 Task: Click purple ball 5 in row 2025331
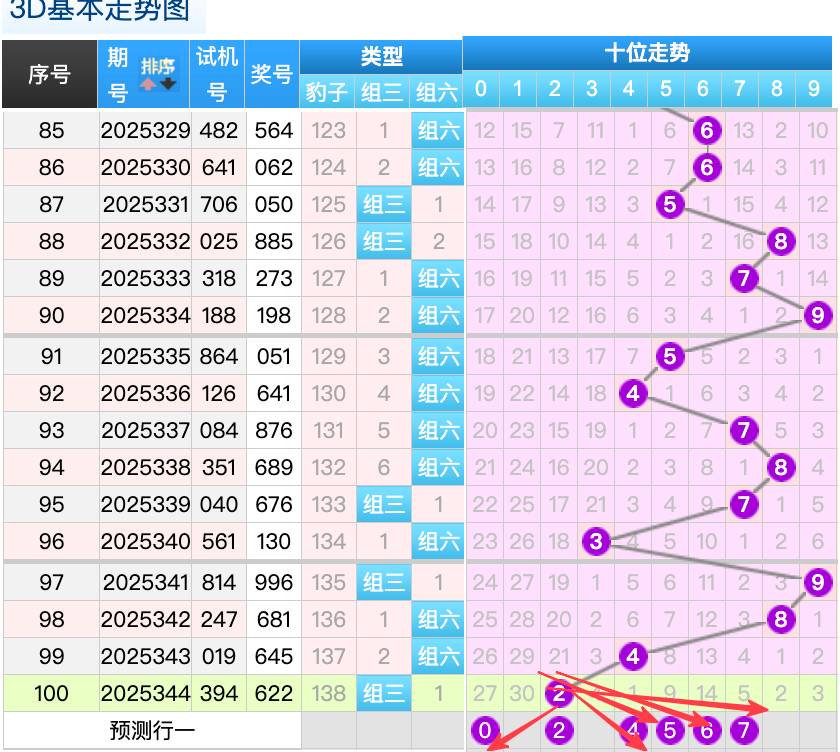670,204
